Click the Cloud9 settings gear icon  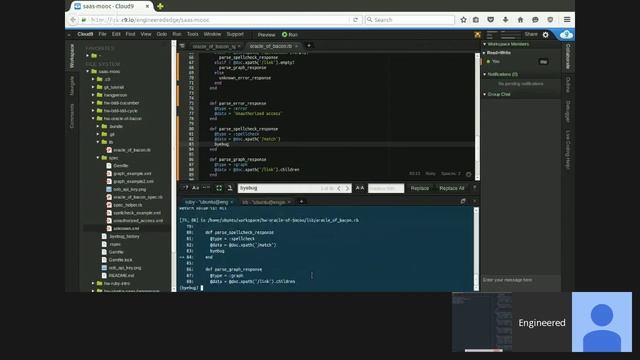pos(546,35)
